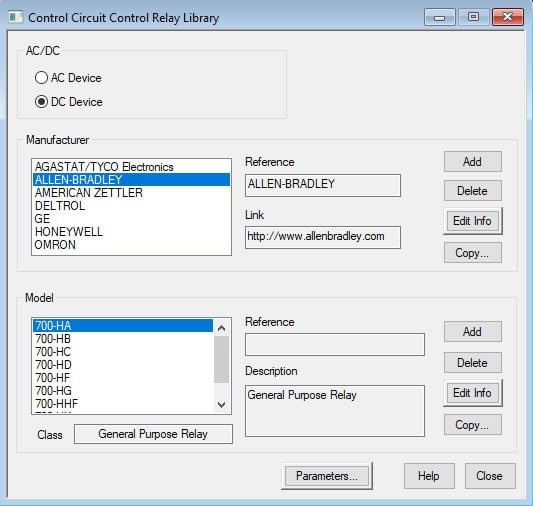533x506 pixels.
Task: Click the Class General Purpose Relay field
Action: point(153,434)
